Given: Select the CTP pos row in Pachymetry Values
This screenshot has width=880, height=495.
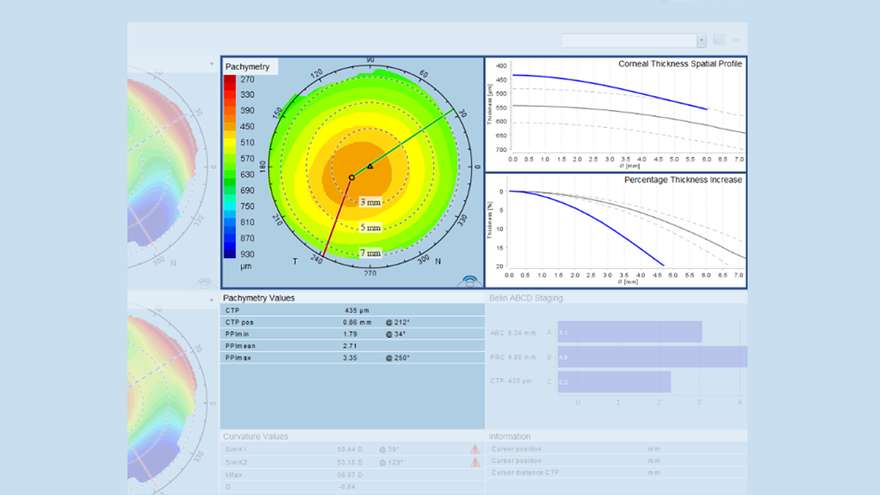Looking at the screenshot, I should click(351, 323).
